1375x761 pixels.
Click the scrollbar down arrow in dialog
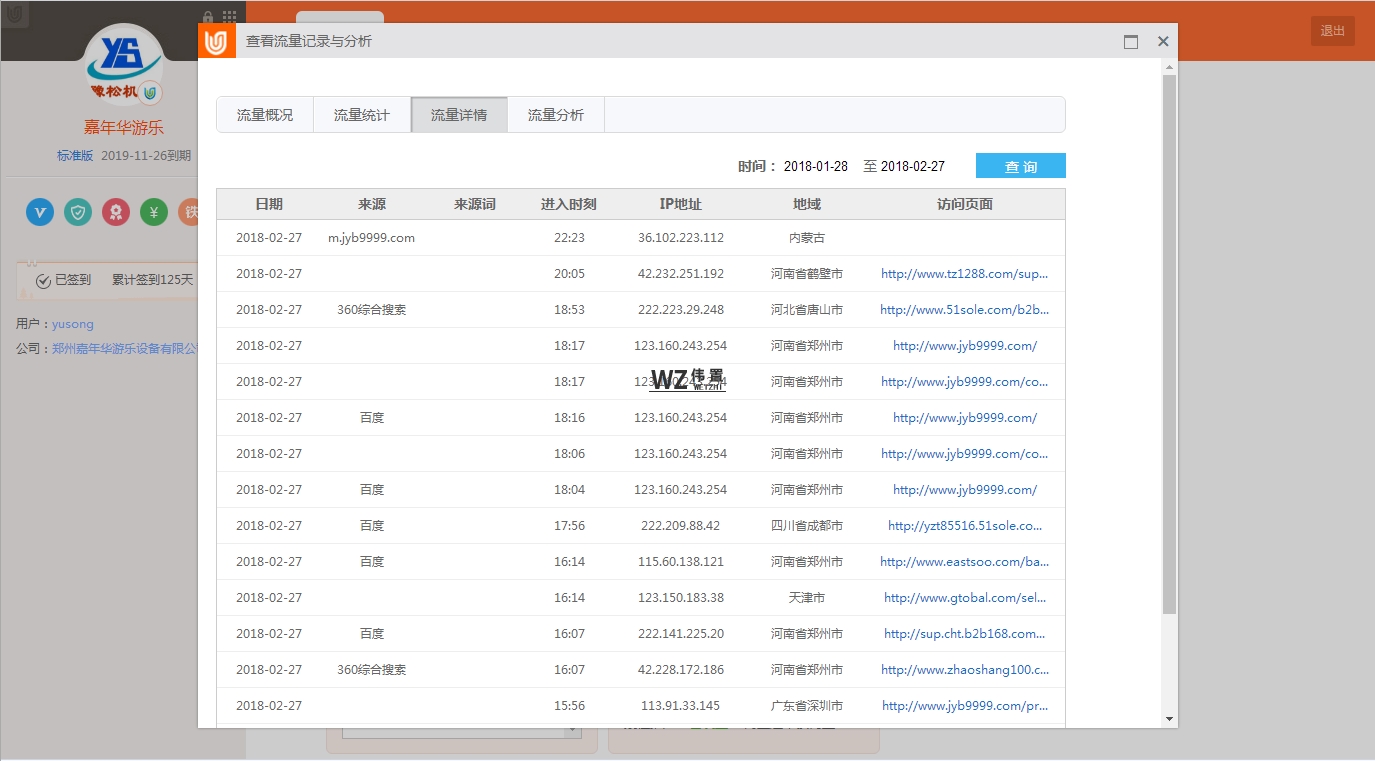[x=1169, y=718]
